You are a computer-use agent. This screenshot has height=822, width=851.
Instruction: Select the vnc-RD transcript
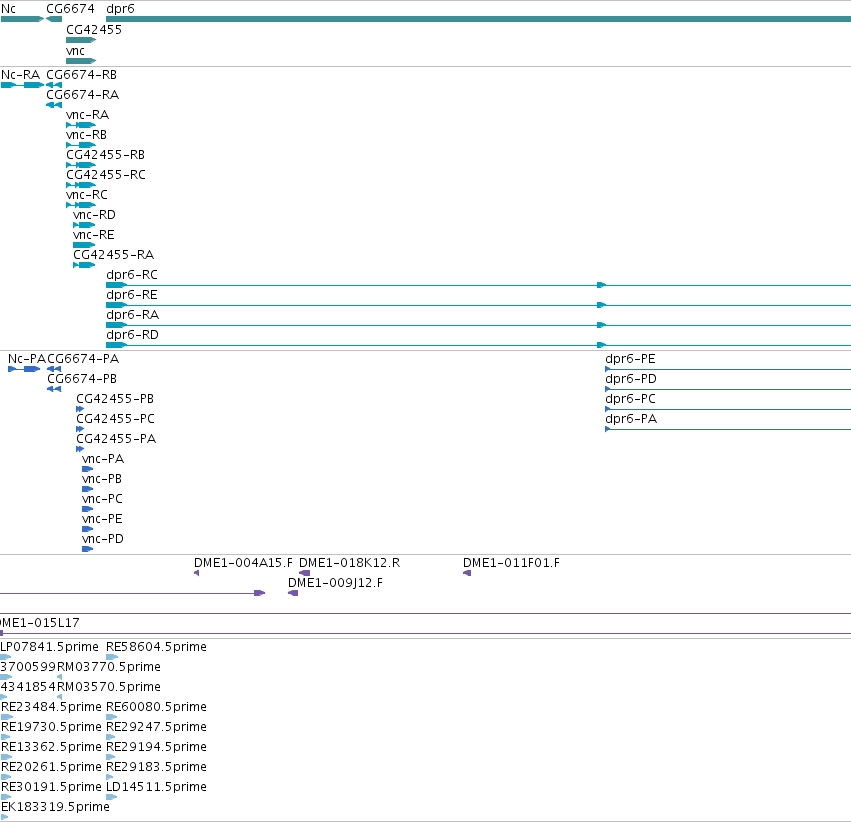click(x=84, y=225)
